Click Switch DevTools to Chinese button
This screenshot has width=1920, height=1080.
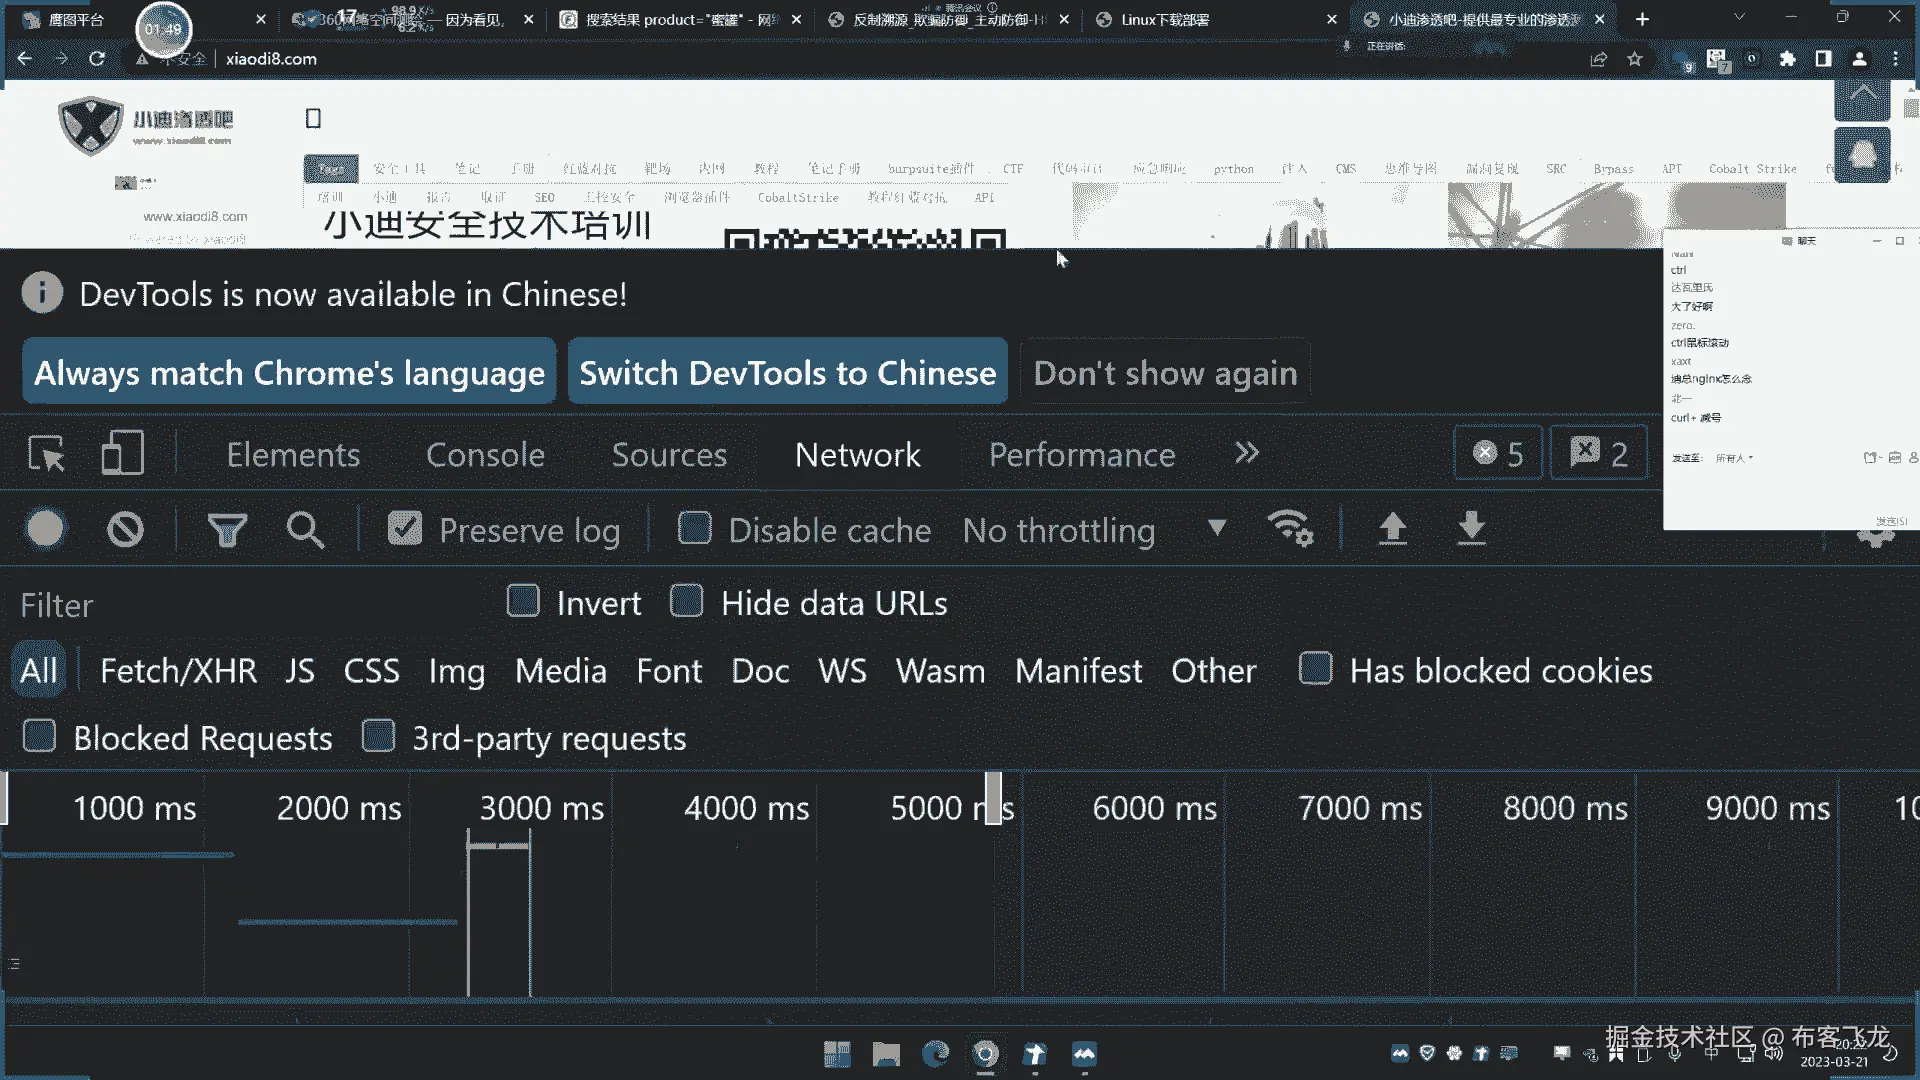pos(788,373)
